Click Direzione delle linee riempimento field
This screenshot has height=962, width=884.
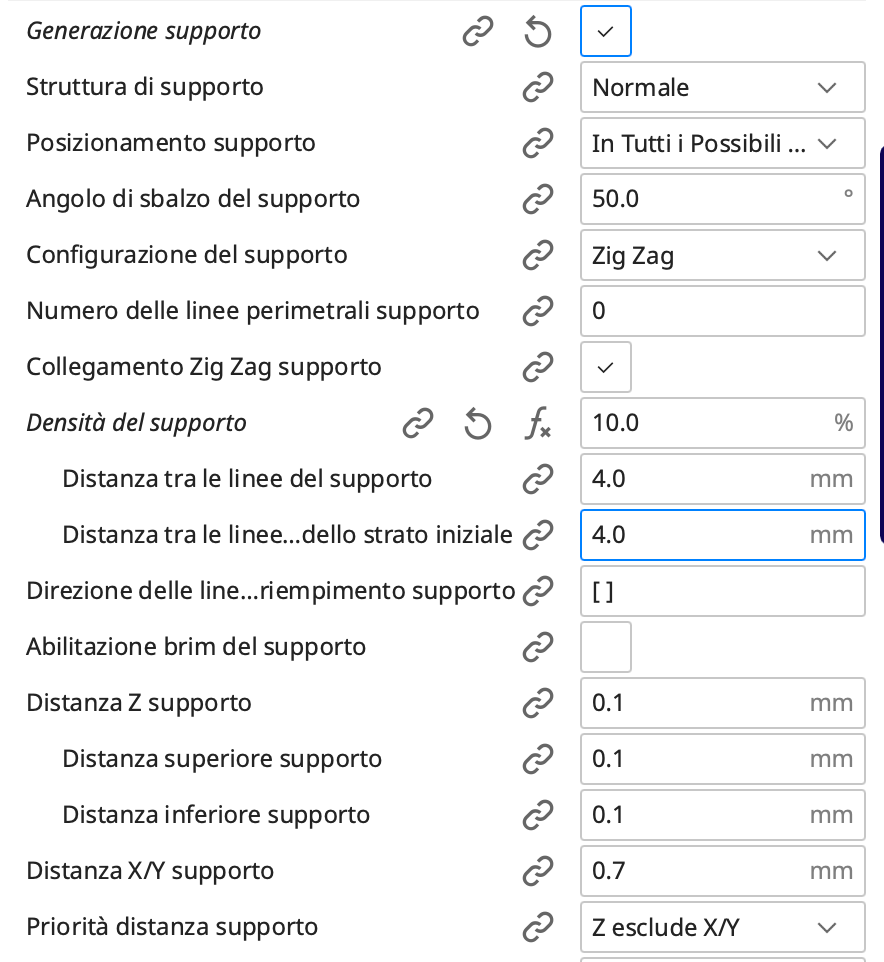coord(722,592)
